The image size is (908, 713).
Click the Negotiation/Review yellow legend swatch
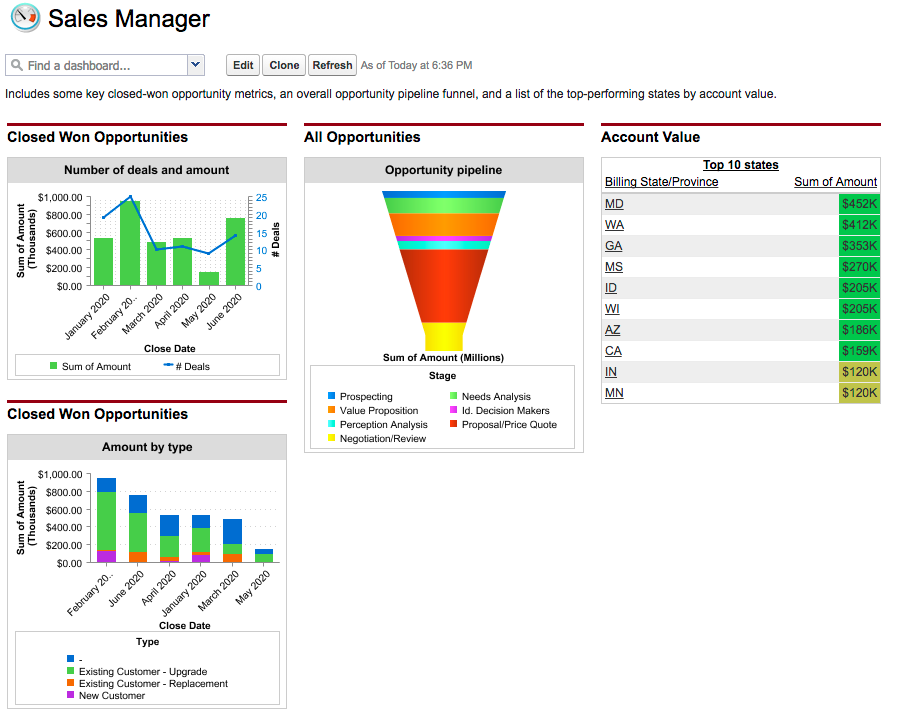point(331,438)
